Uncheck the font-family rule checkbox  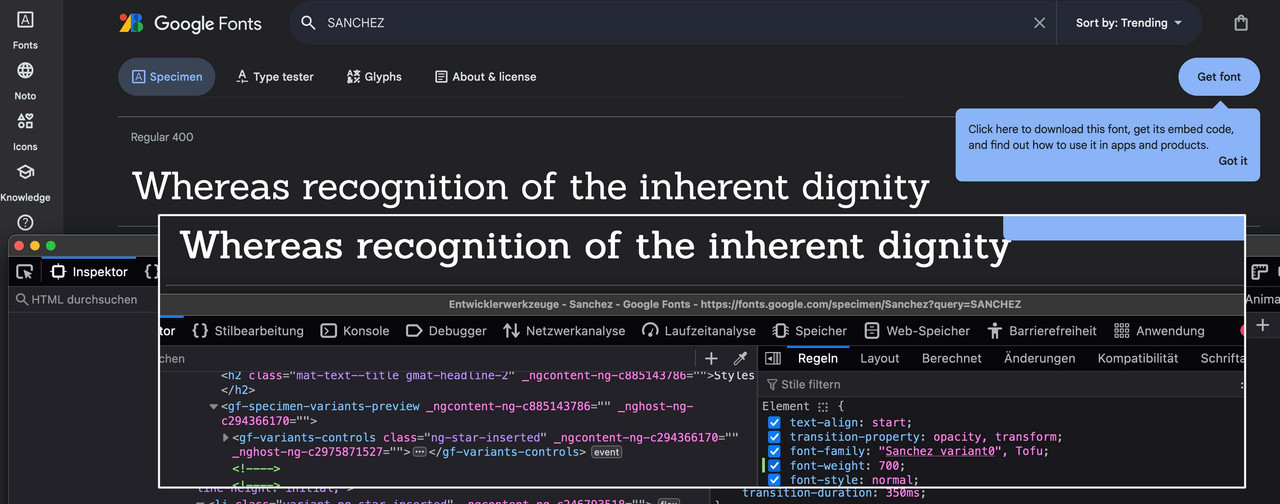click(774, 451)
